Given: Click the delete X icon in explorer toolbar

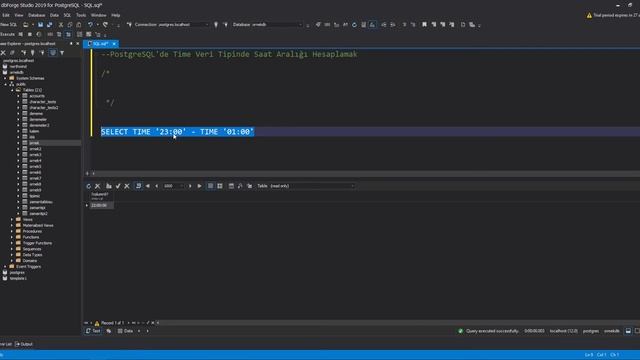Looking at the screenshot, I should [3, 53].
